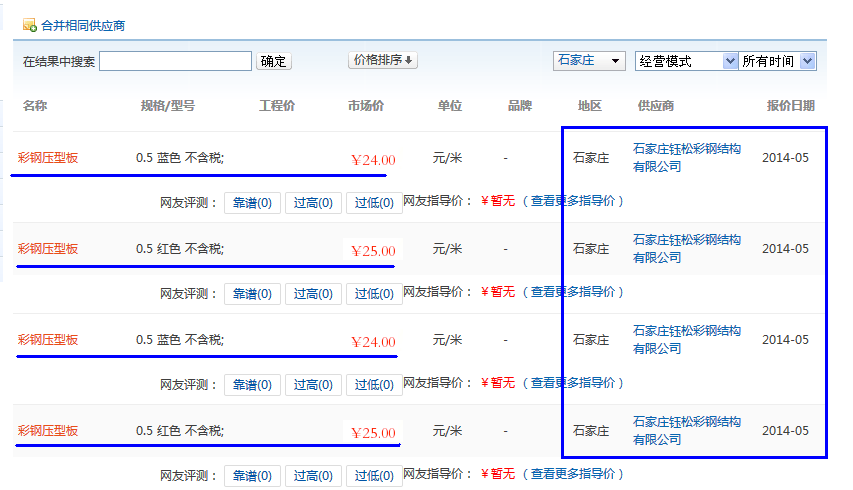This screenshot has height=490, width=853.
Task: Vote 过低(0) under the third row
Action: pyautogui.click(x=374, y=384)
